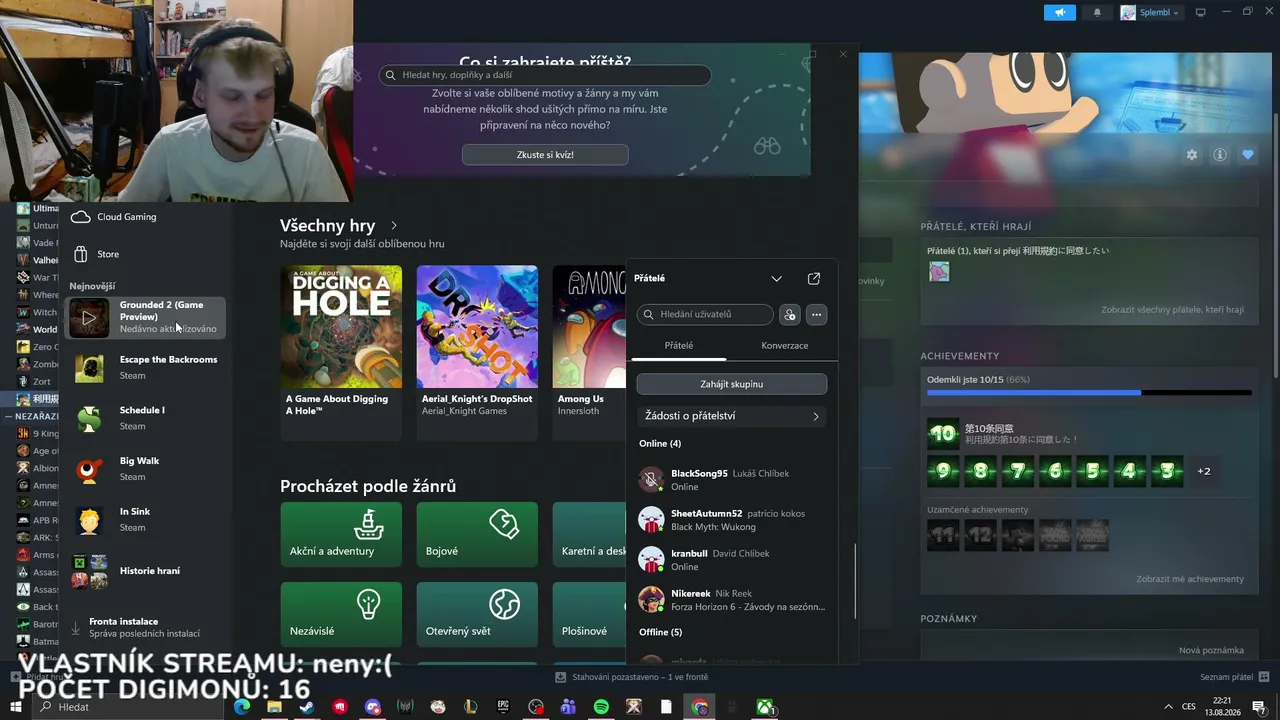Open Spotify from the taskbar
1280x720 pixels.
pos(601,707)
